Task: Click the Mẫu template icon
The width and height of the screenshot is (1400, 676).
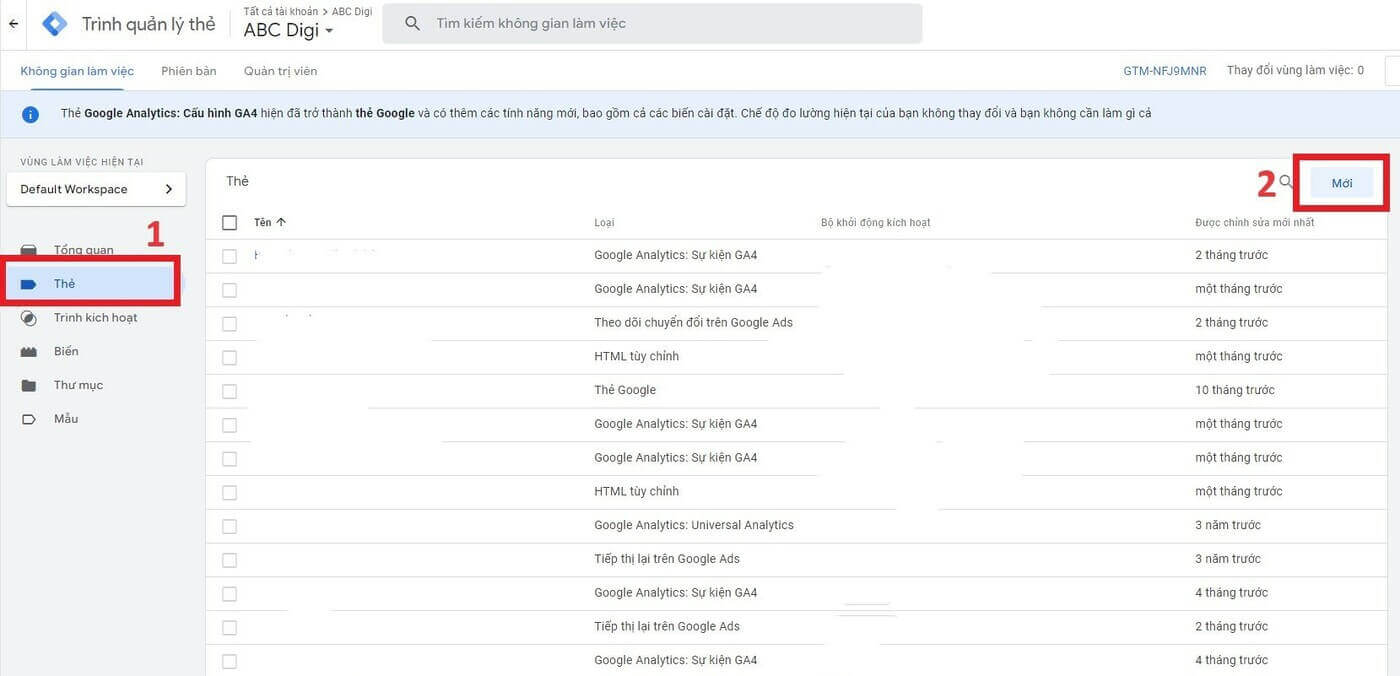Action: (x=29, y=419)
